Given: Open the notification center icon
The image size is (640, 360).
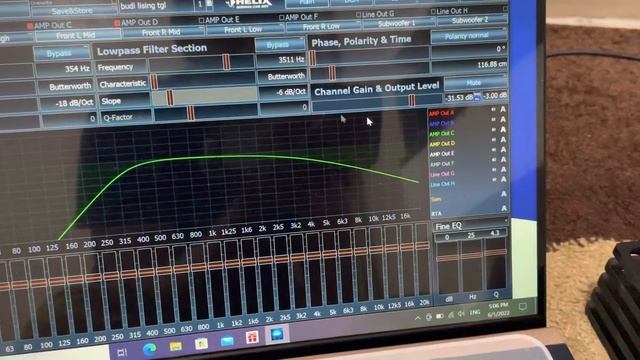Looking at the screenshot, I should (x=523, y=307).
